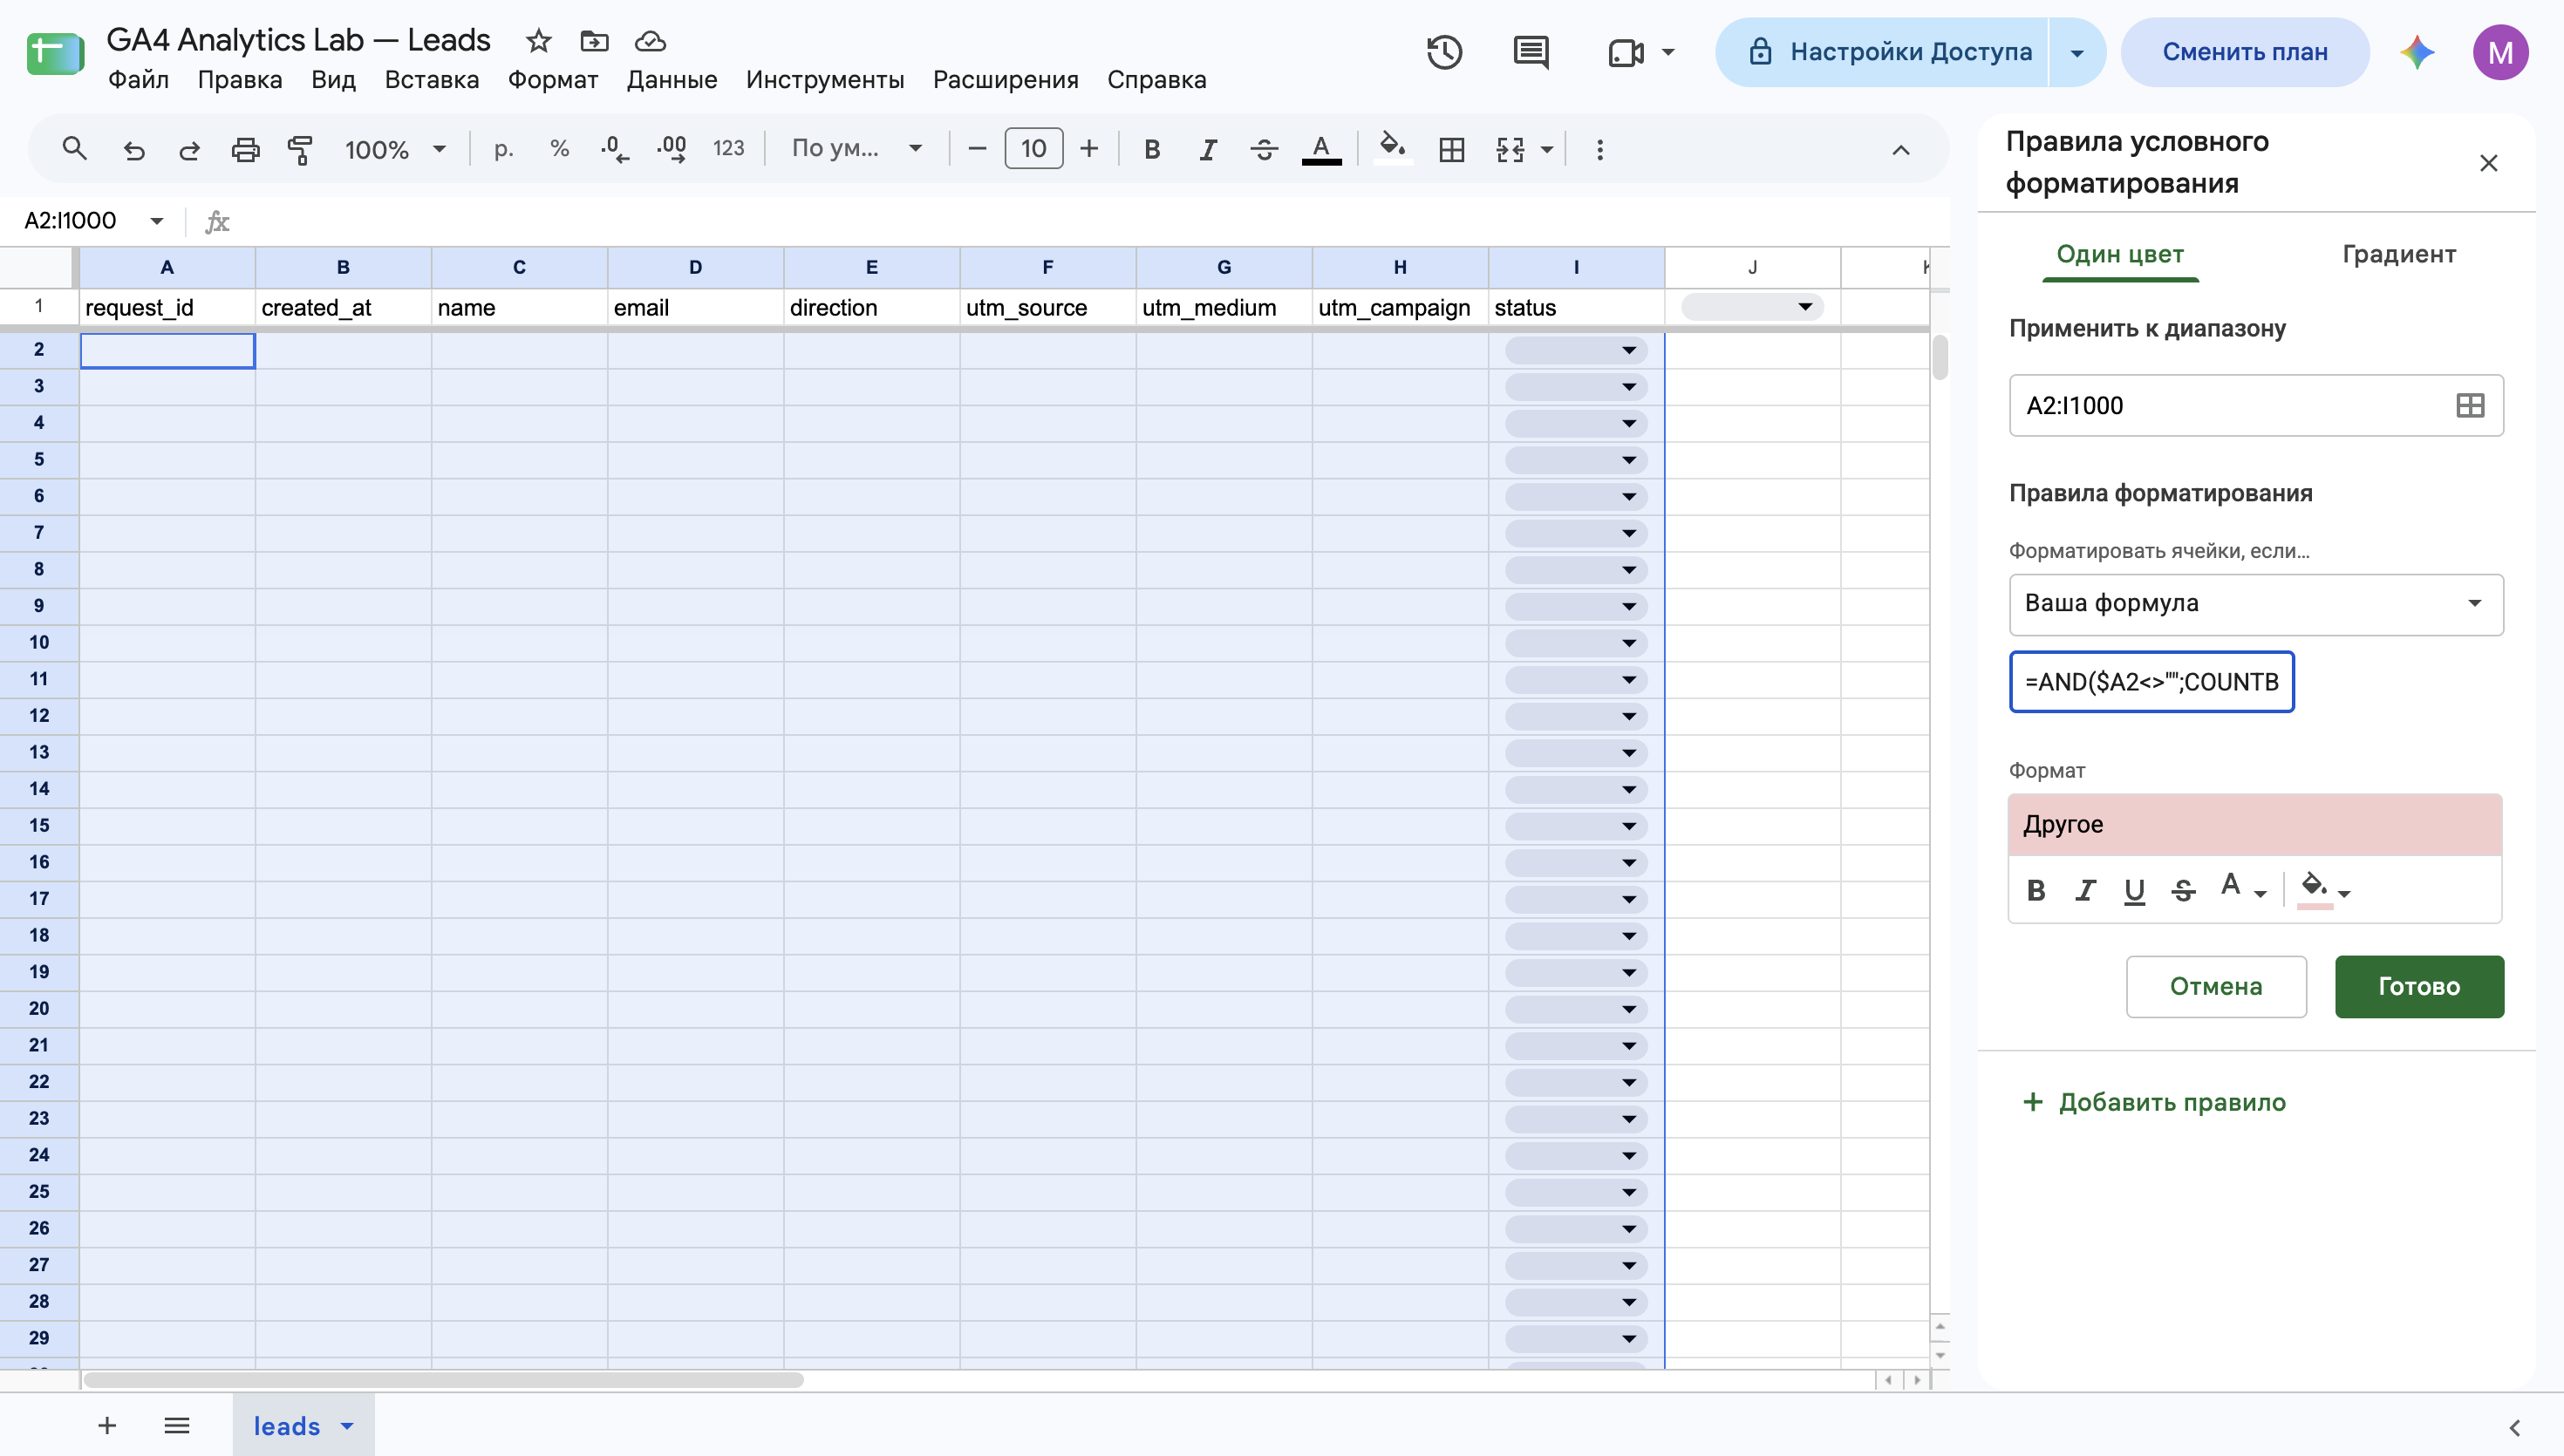Open the Ваша формула condition dropdown
Image resolution: width=2564 pixels, height=1456 pixels.
click(2256, 604)
